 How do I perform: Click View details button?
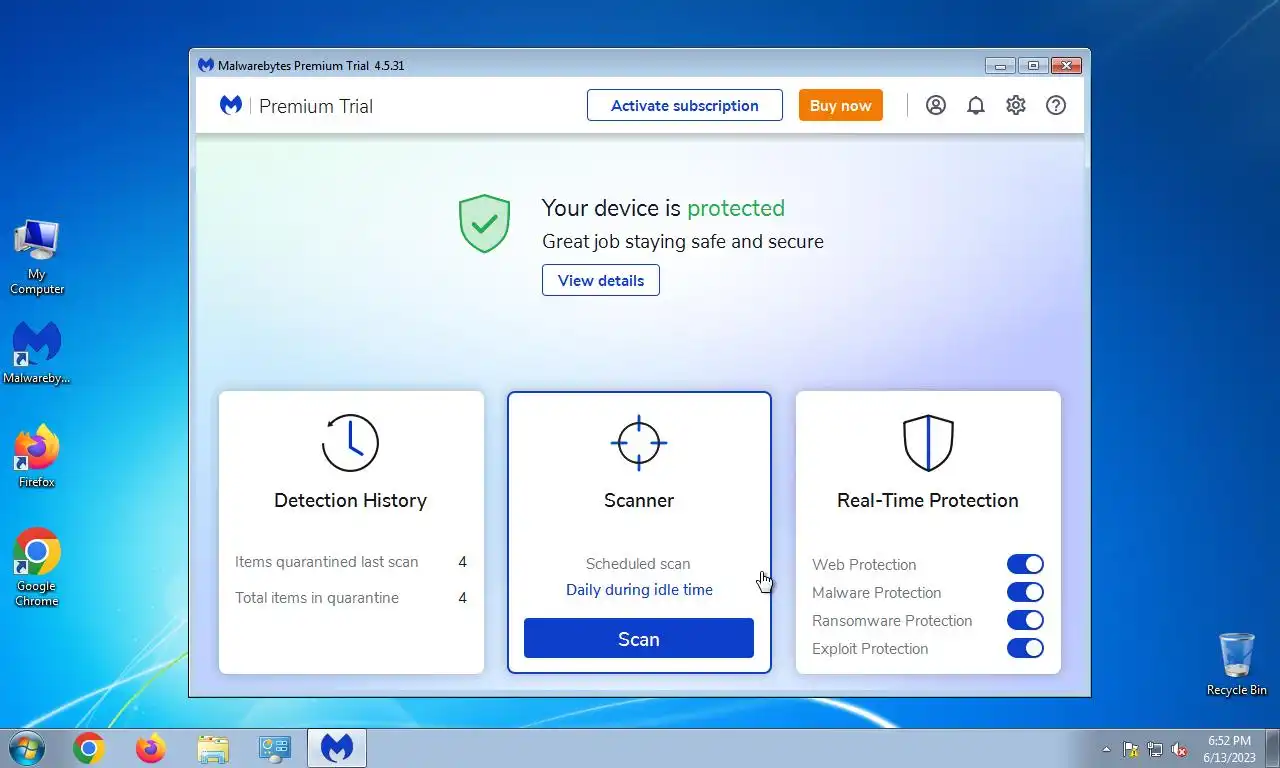point(601,280)
